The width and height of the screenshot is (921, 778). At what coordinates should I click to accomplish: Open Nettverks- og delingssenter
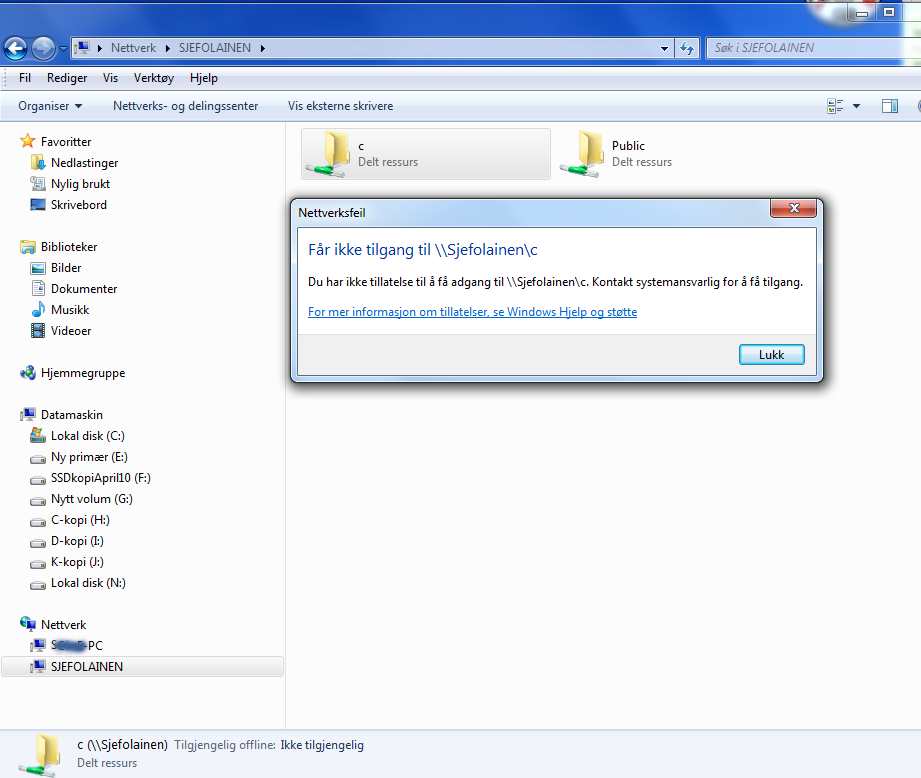(x=186, y=106)
